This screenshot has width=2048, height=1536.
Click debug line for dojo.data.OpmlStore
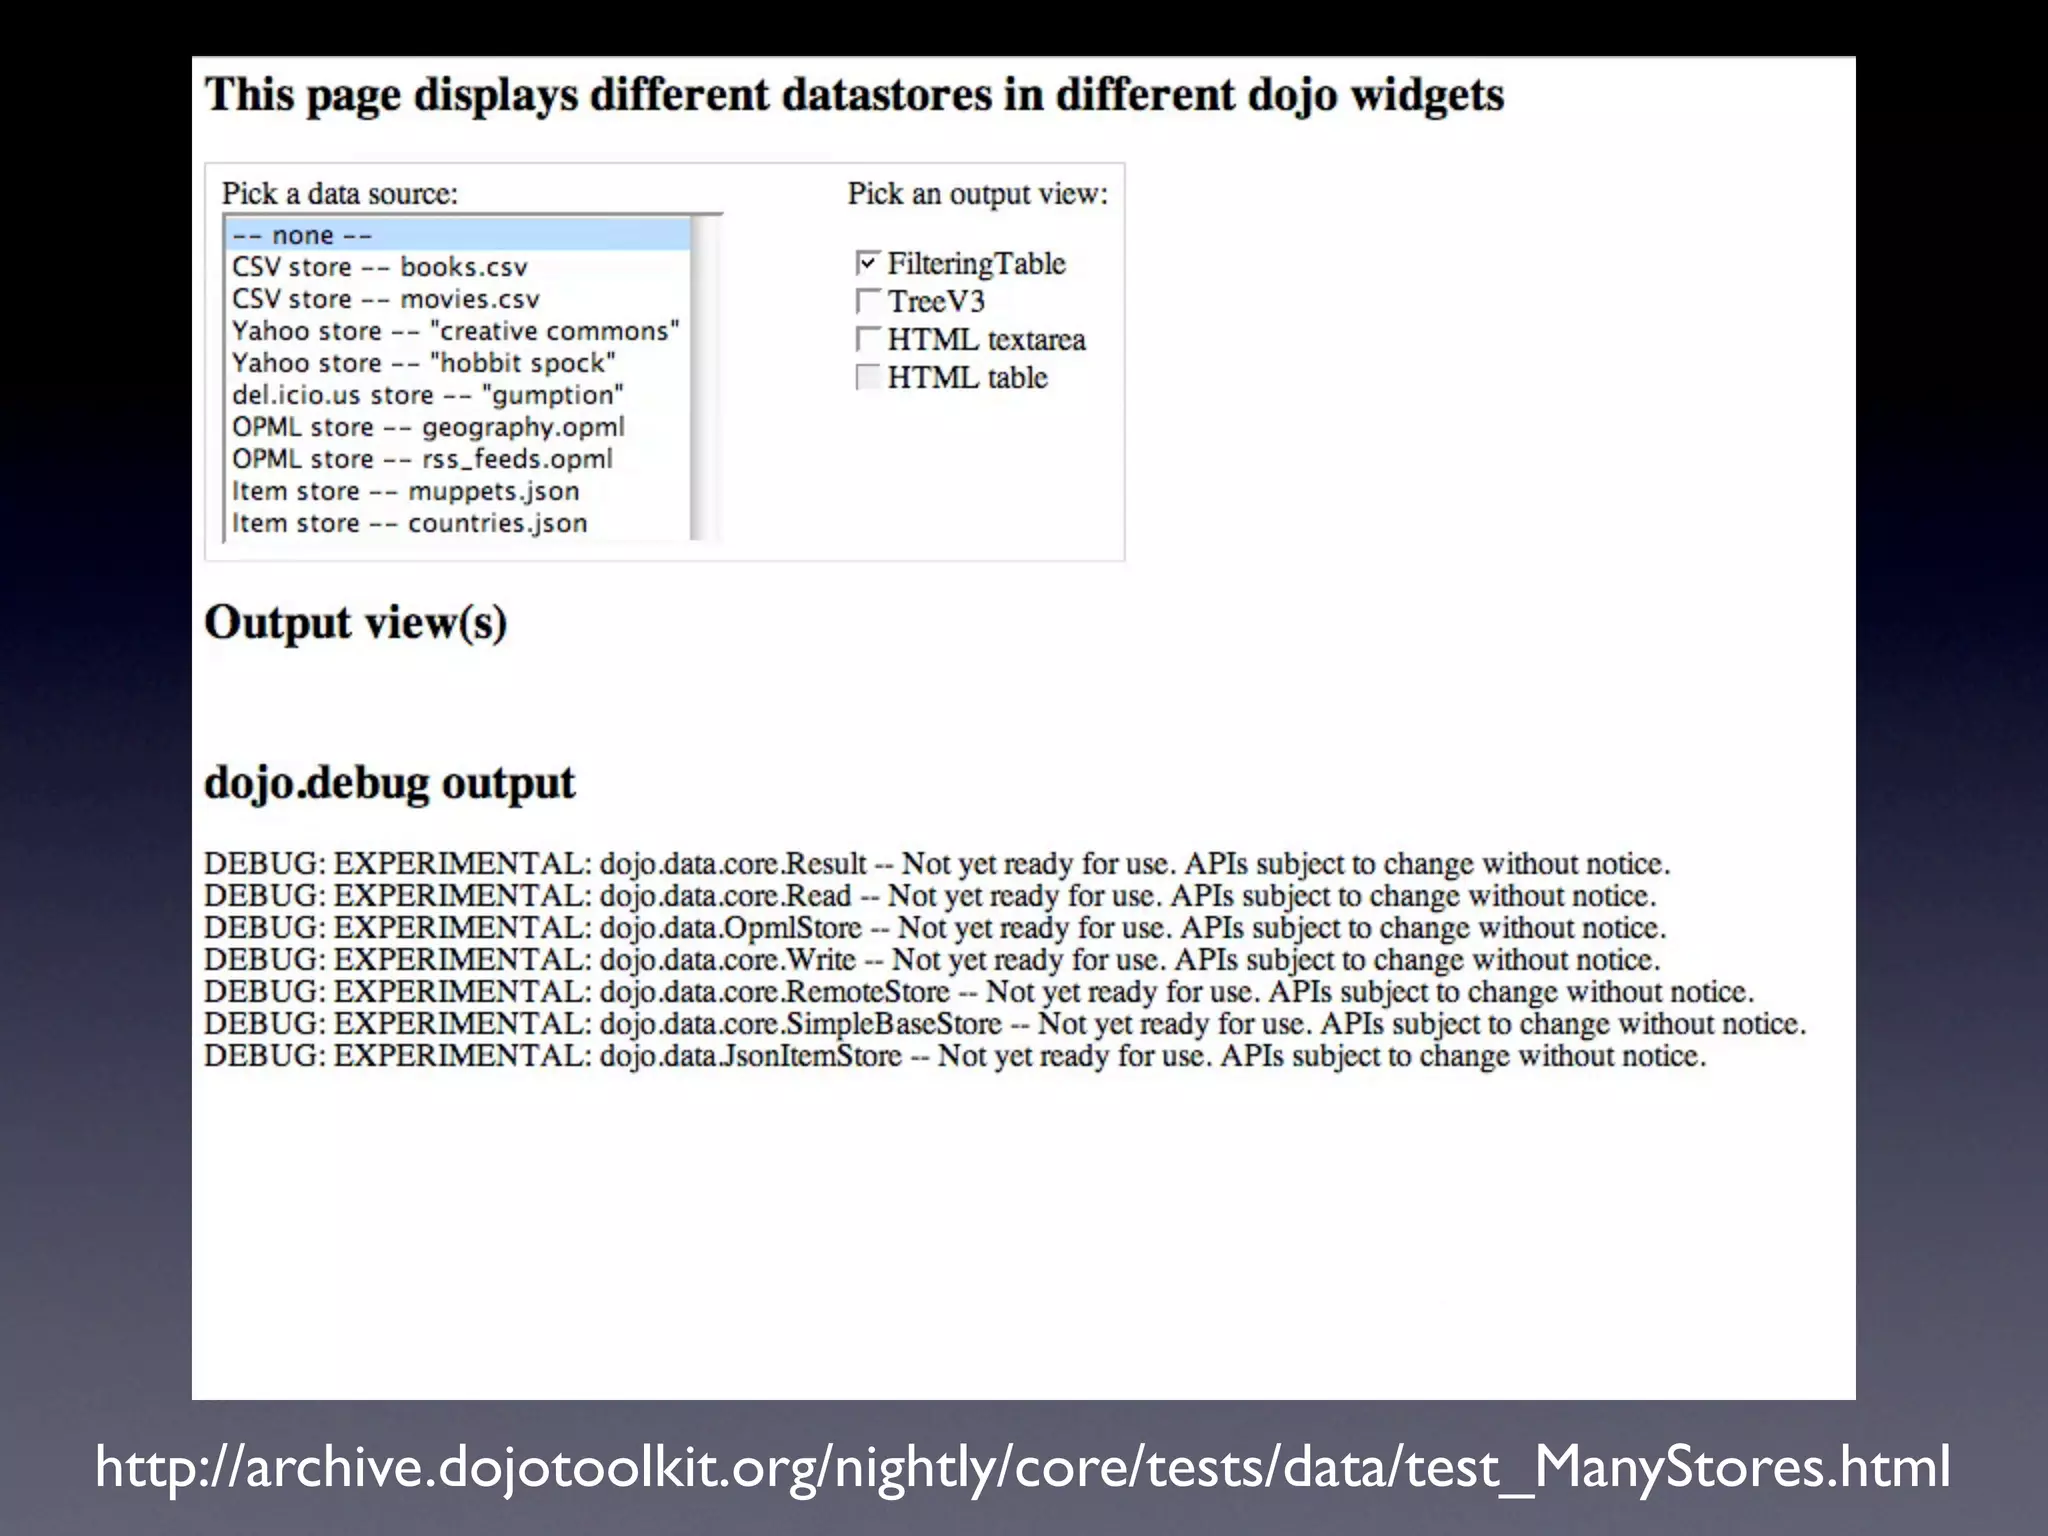pyautogui.click(x=935, y=927)
